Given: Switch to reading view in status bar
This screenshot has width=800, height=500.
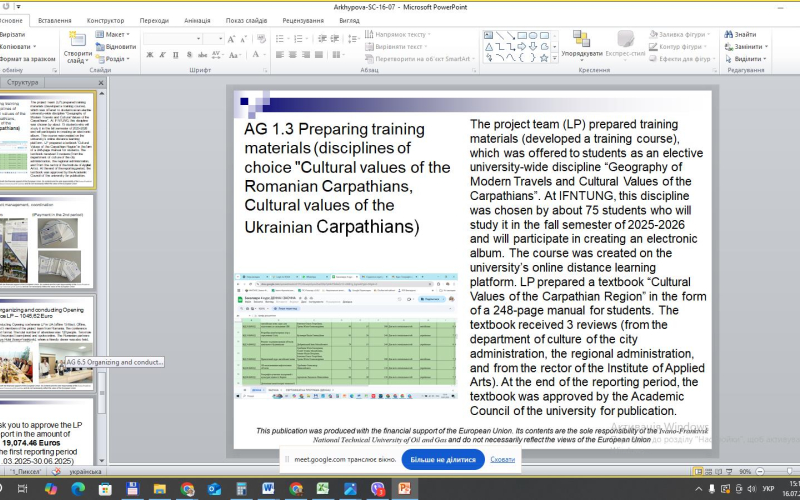Looking at the screenshot, I should point(719,471).
